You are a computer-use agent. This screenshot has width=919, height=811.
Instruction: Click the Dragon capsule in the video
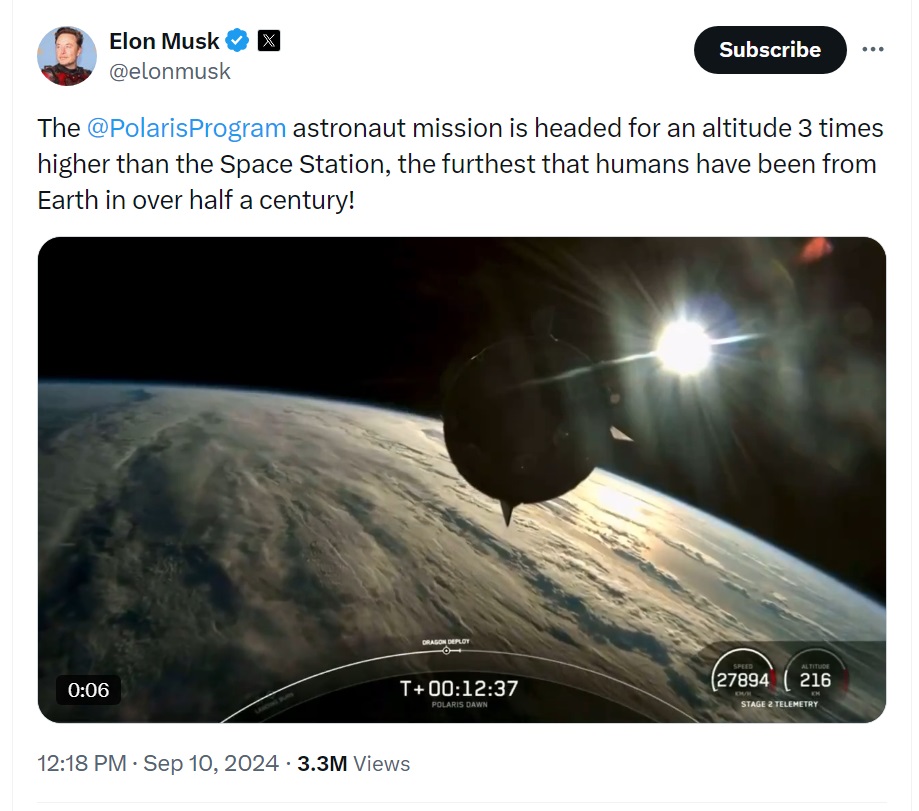[527, 422]
